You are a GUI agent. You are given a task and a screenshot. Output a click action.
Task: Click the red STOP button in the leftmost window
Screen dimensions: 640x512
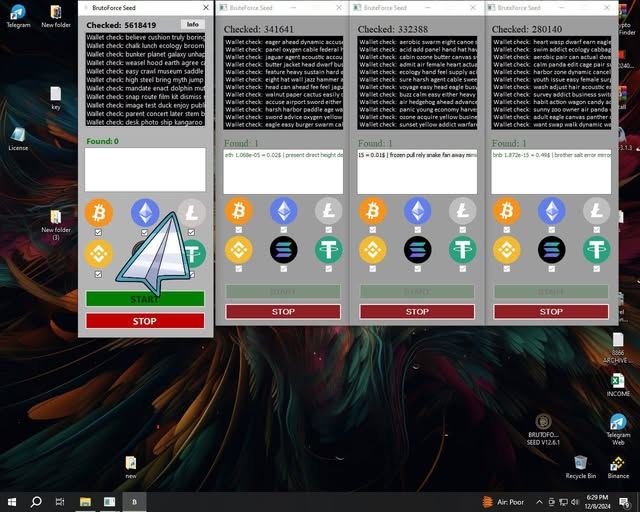tap(145, 321)
